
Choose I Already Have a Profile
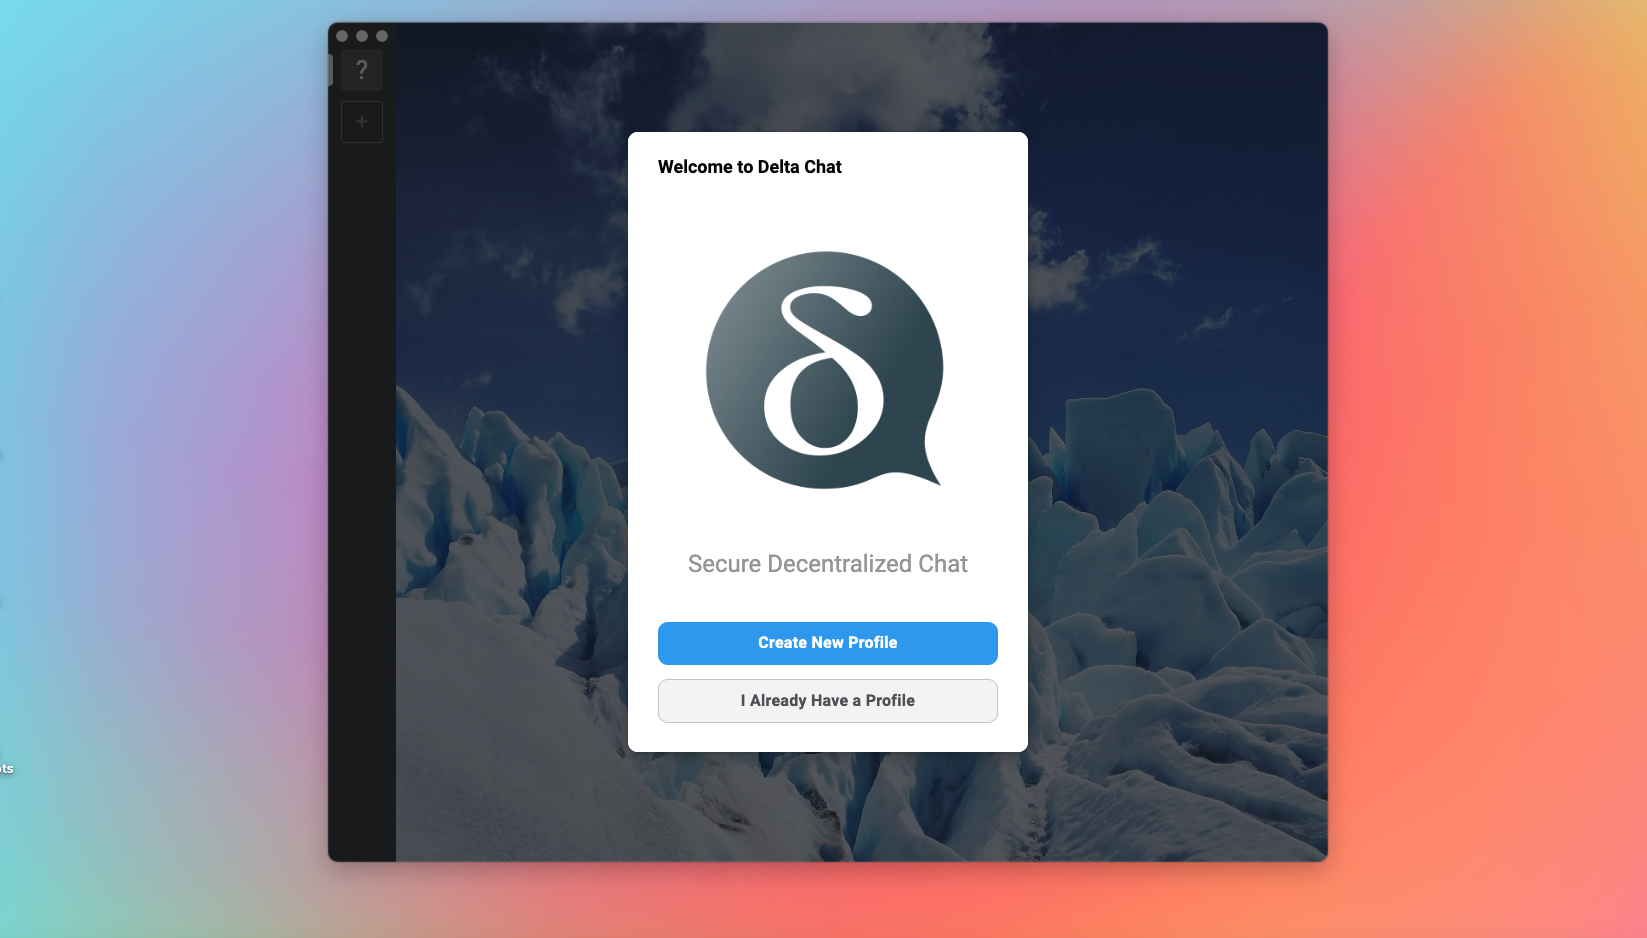click(828, 701)
